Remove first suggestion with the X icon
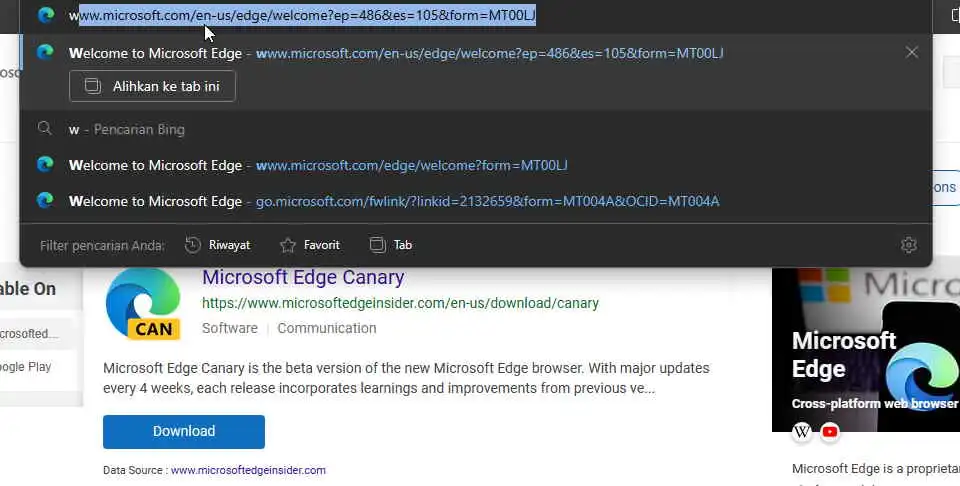The width and height of the screenshot is (960, 486). point(912,52)
